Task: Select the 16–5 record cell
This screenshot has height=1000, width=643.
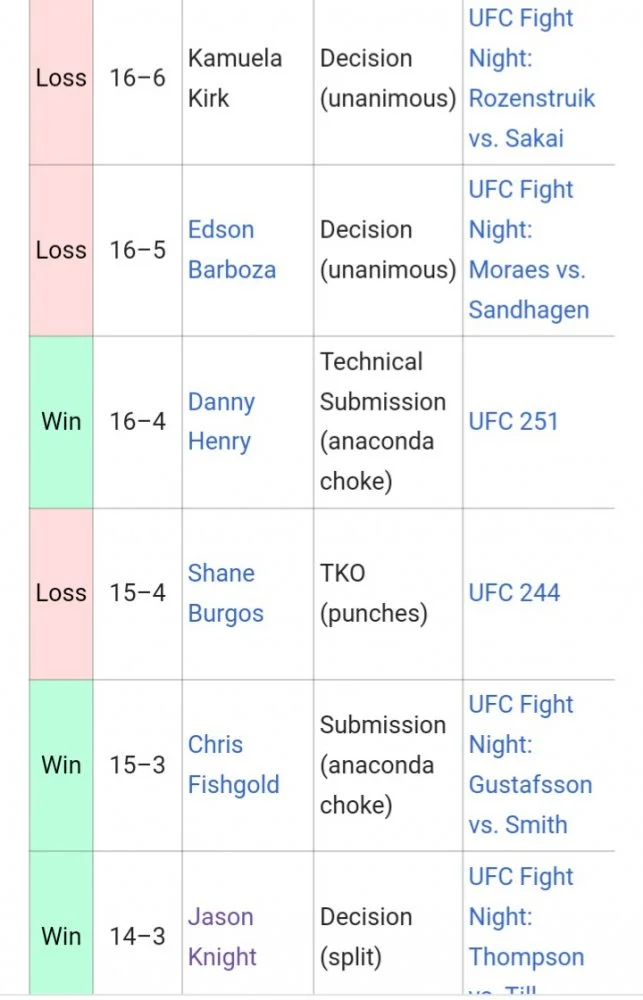Action: [138, 250]
